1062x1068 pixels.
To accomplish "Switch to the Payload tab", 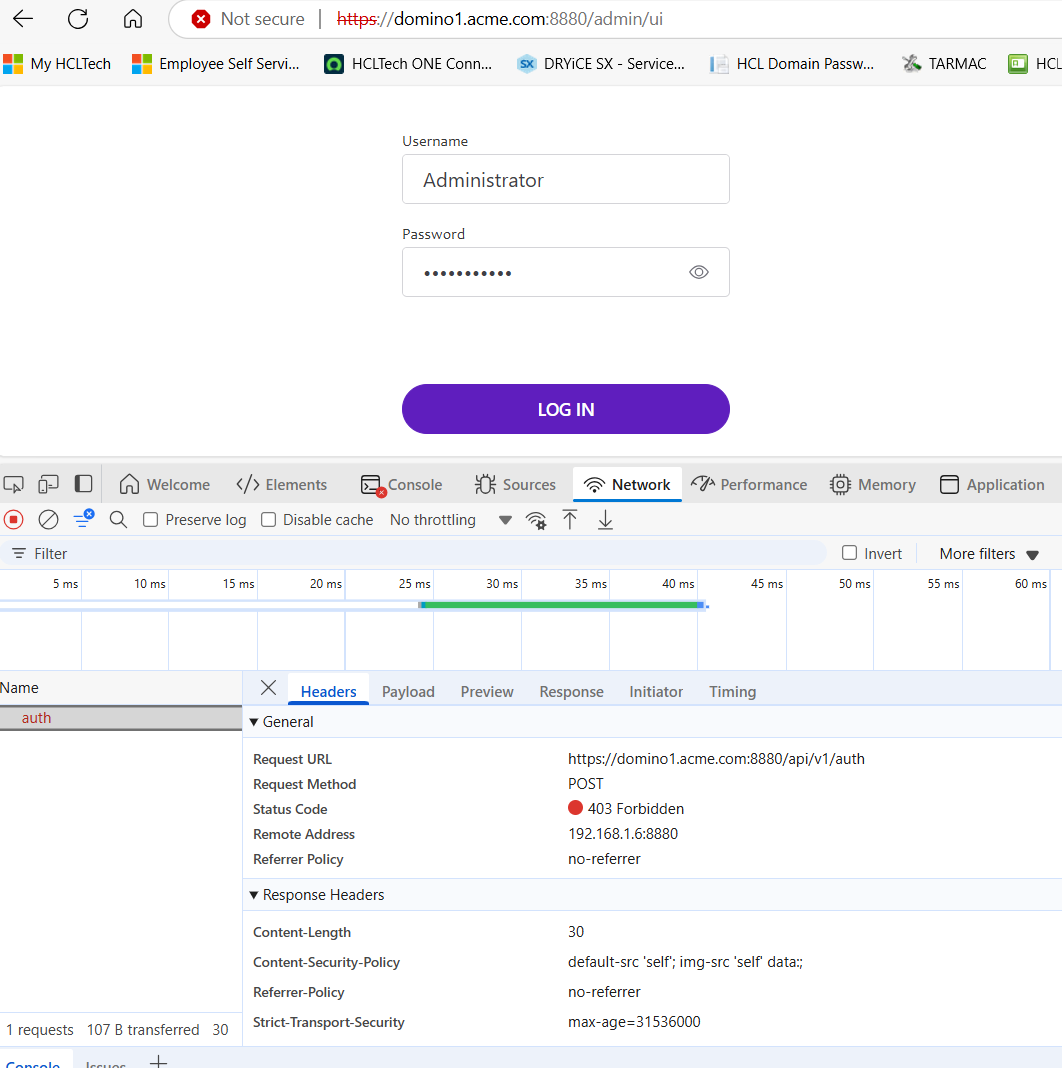I will point(408,692).
